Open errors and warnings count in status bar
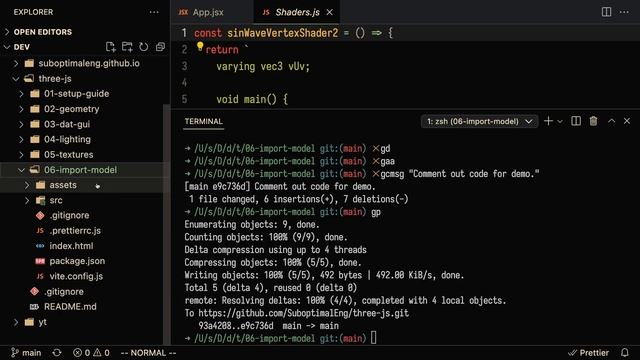Viewport: 640px width, 360px height. coord(91,353)
